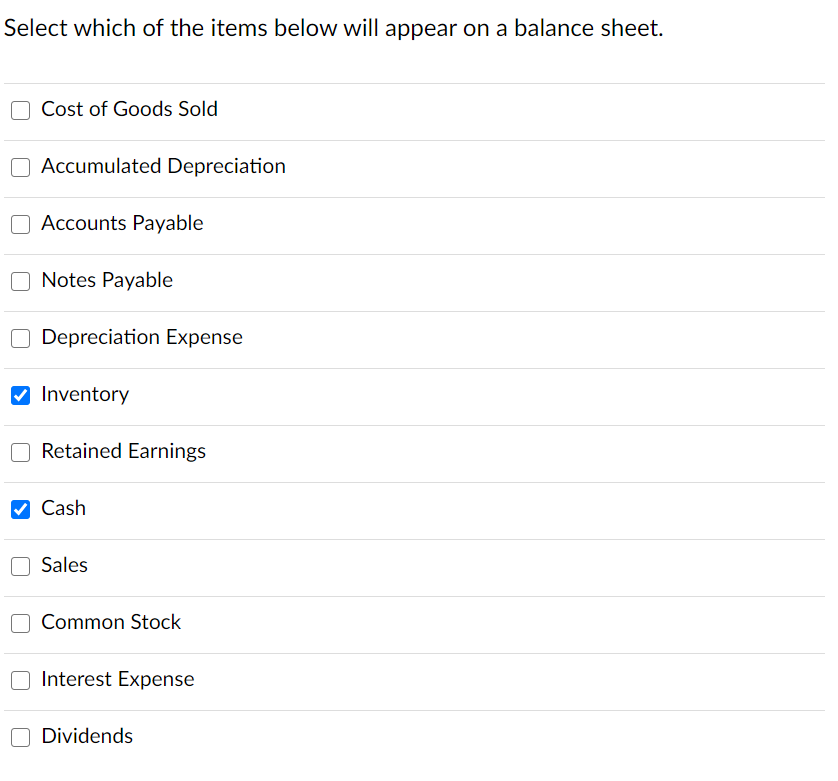Click the Dividends label text

click(x=87, y=736)
